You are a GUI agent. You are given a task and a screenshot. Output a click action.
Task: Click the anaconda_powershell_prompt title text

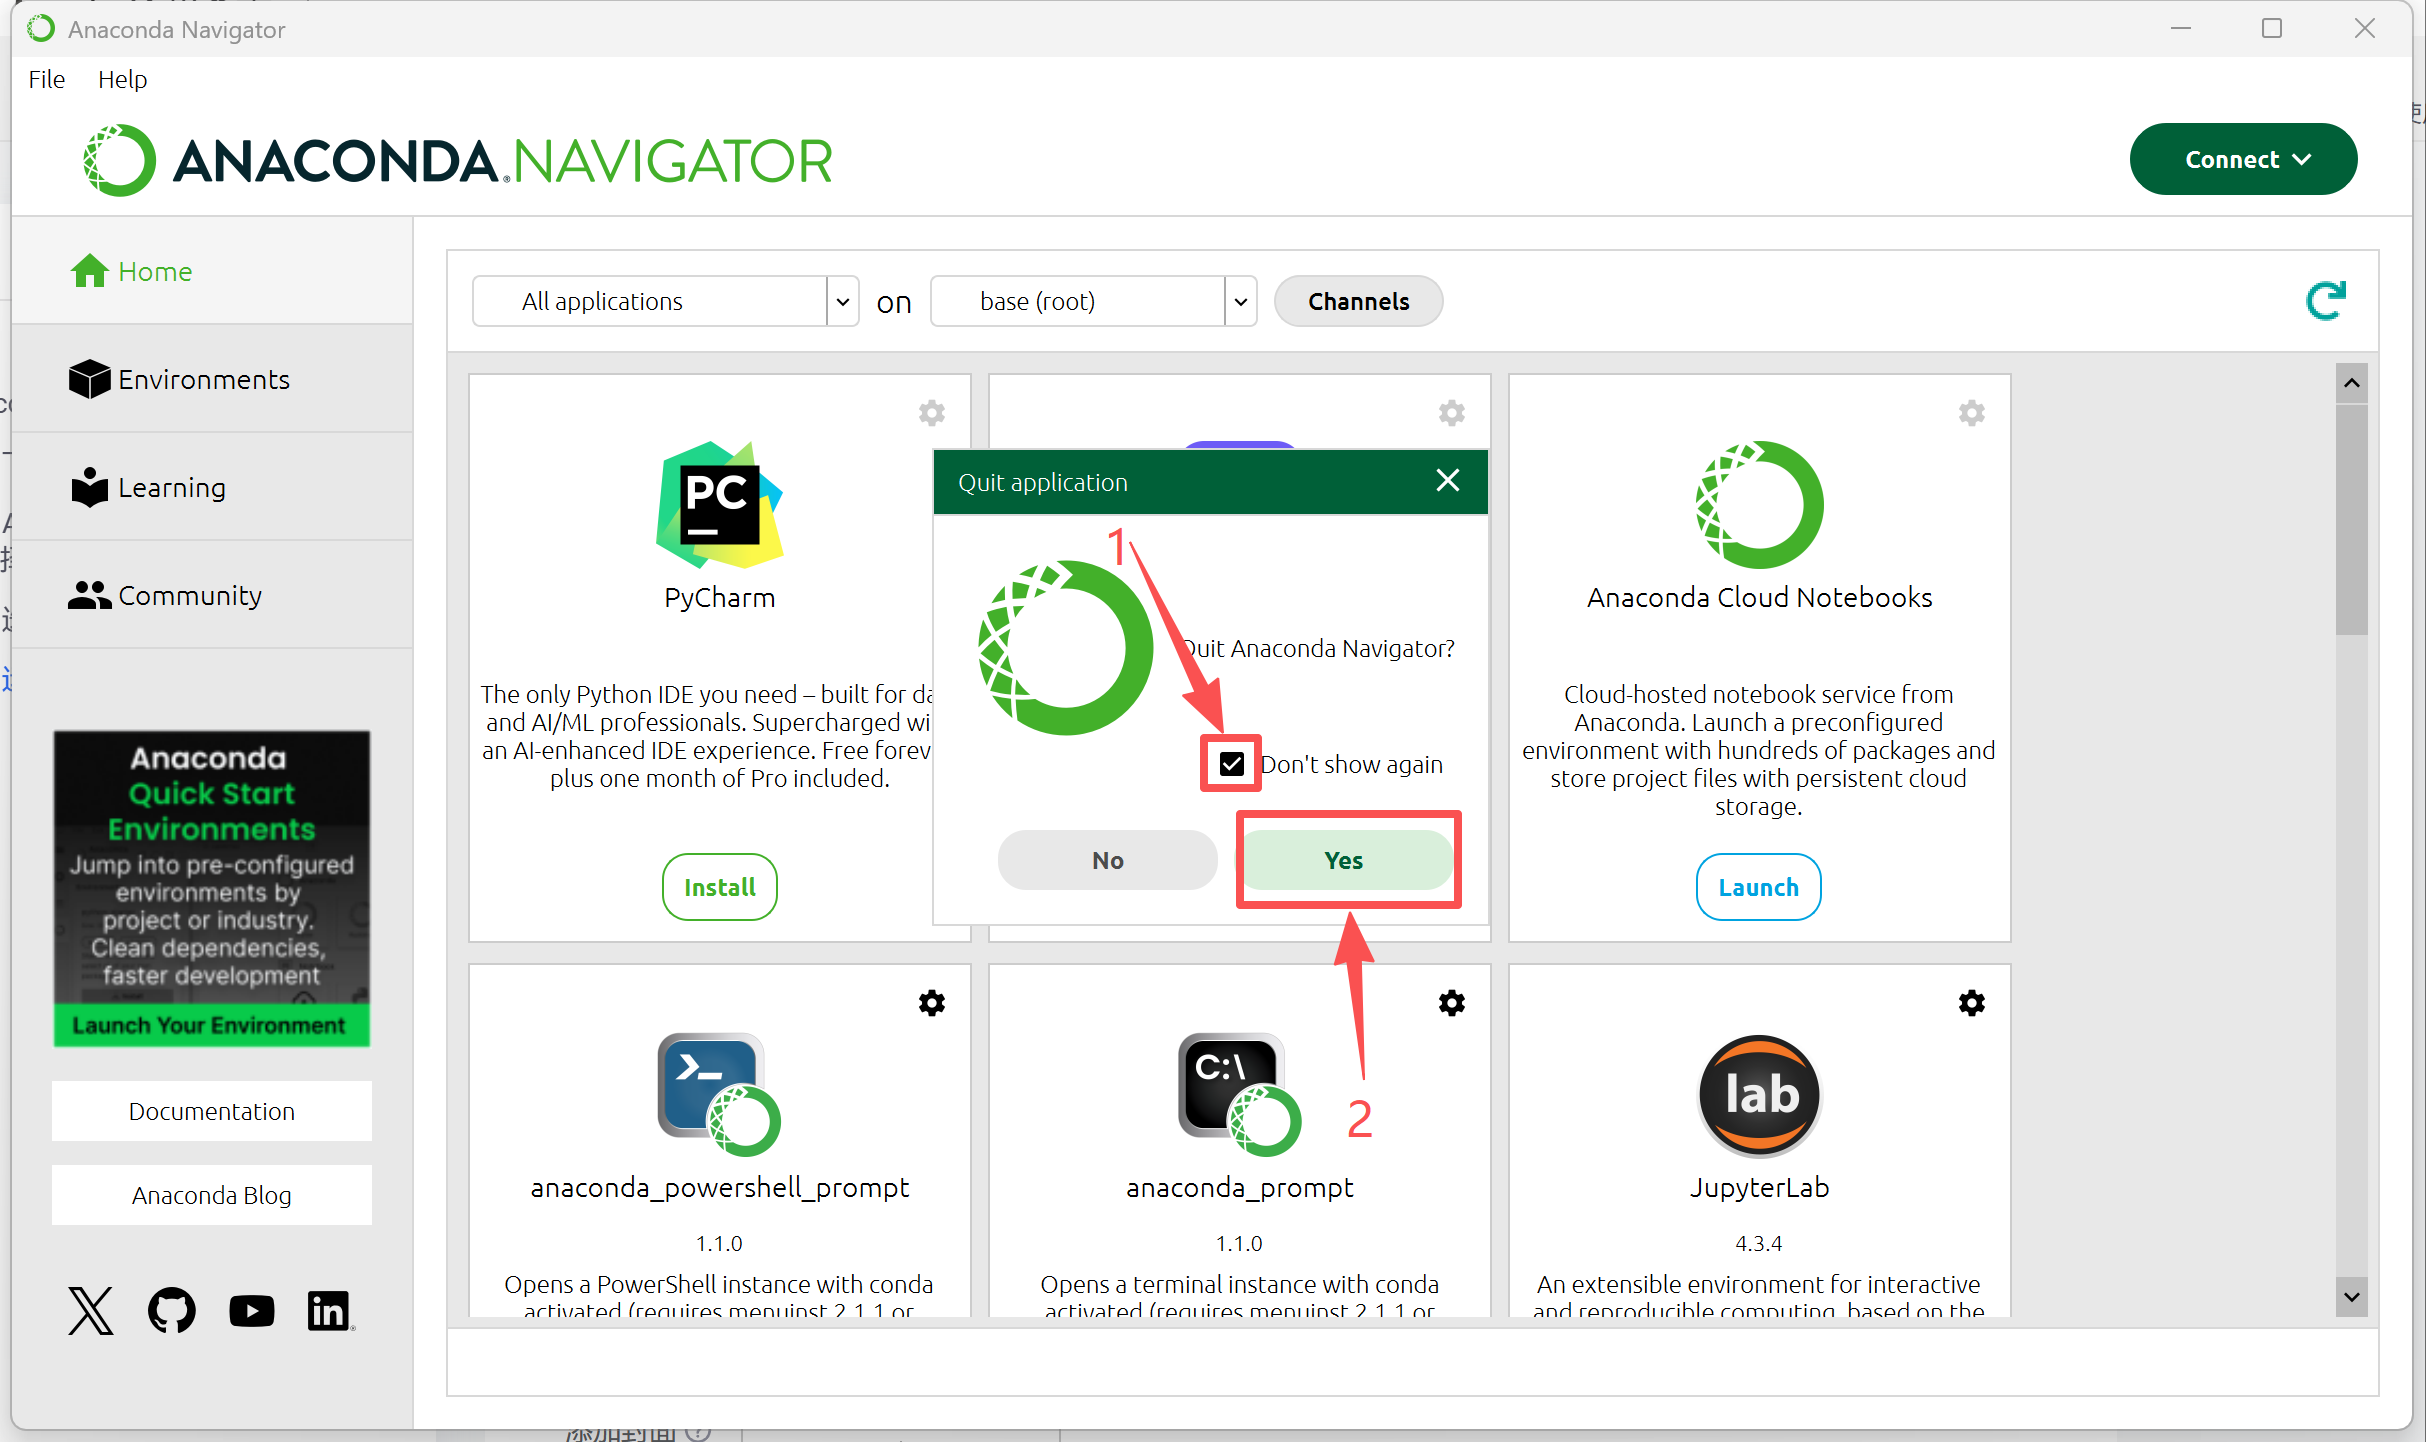[719, 1187]
